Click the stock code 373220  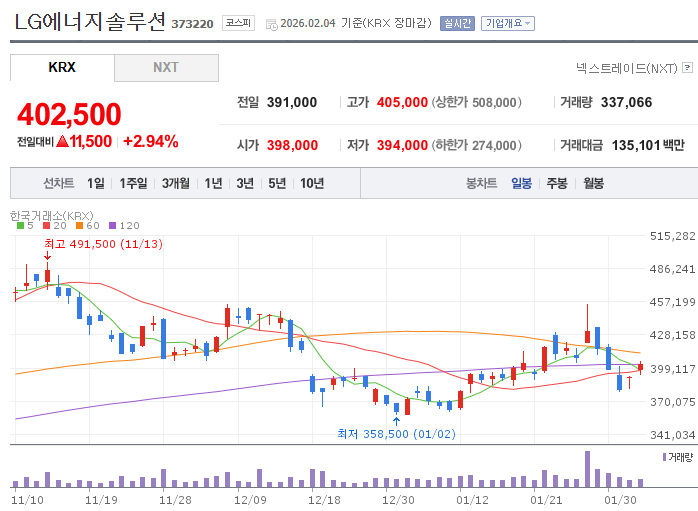192,24
